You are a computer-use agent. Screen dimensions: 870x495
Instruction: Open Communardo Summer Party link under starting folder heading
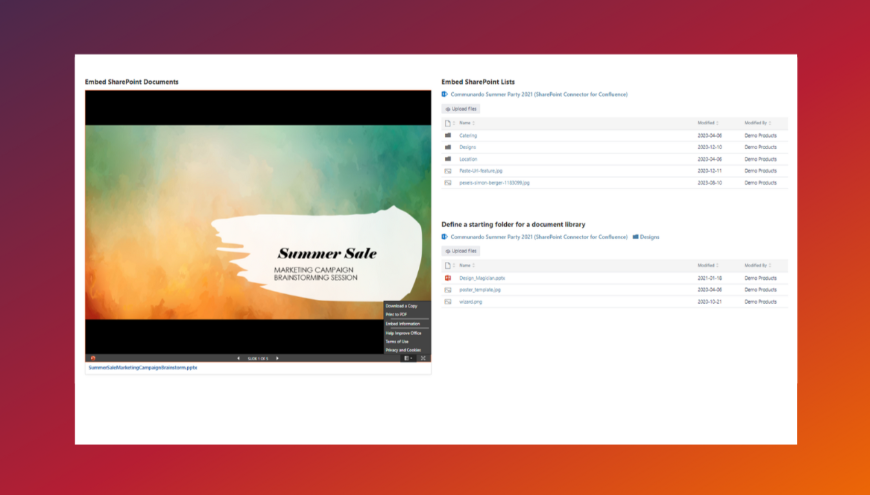(x=539, y=237)
